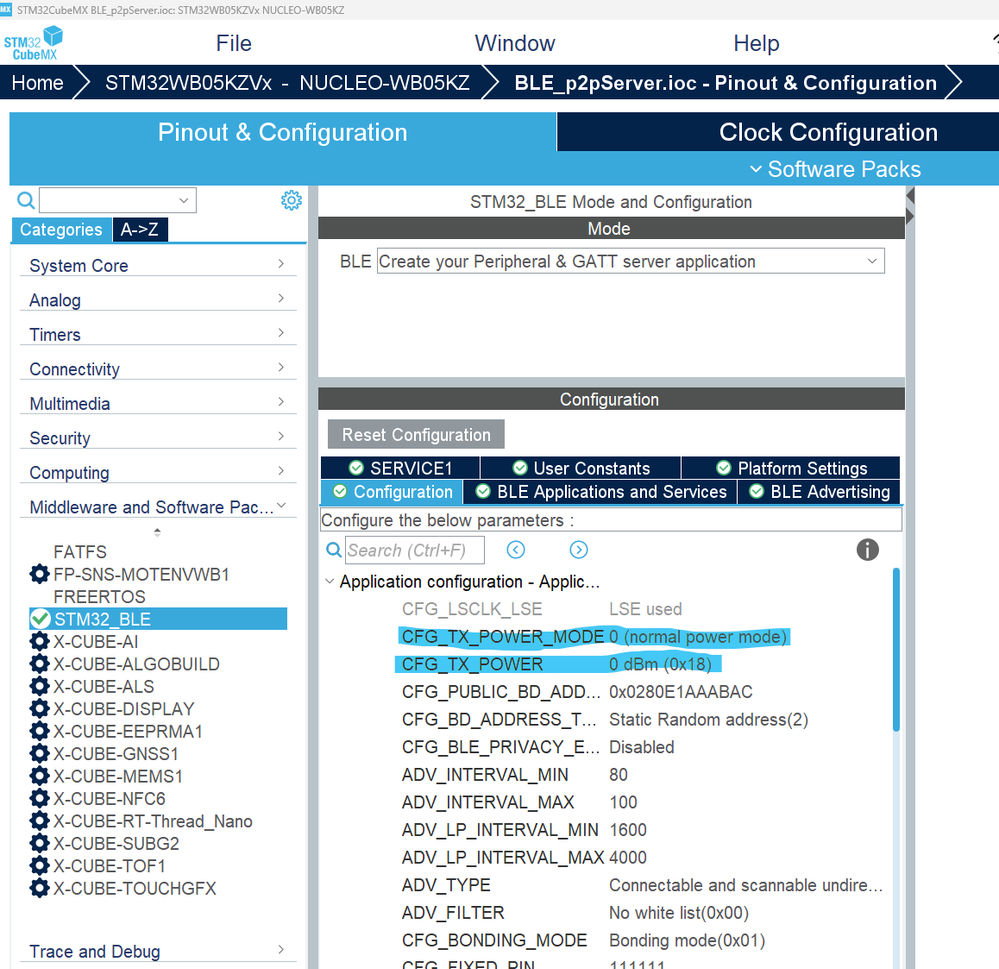Collapse the Application configuration group
The height and width of the screenshot is (969, 999).
coord(329,581)
